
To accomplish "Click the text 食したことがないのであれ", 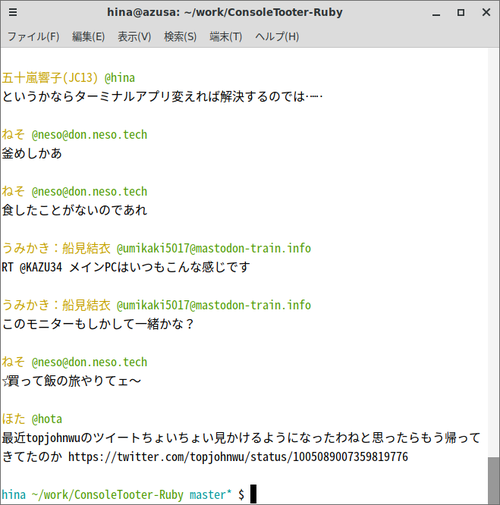I will coord(74,210).
